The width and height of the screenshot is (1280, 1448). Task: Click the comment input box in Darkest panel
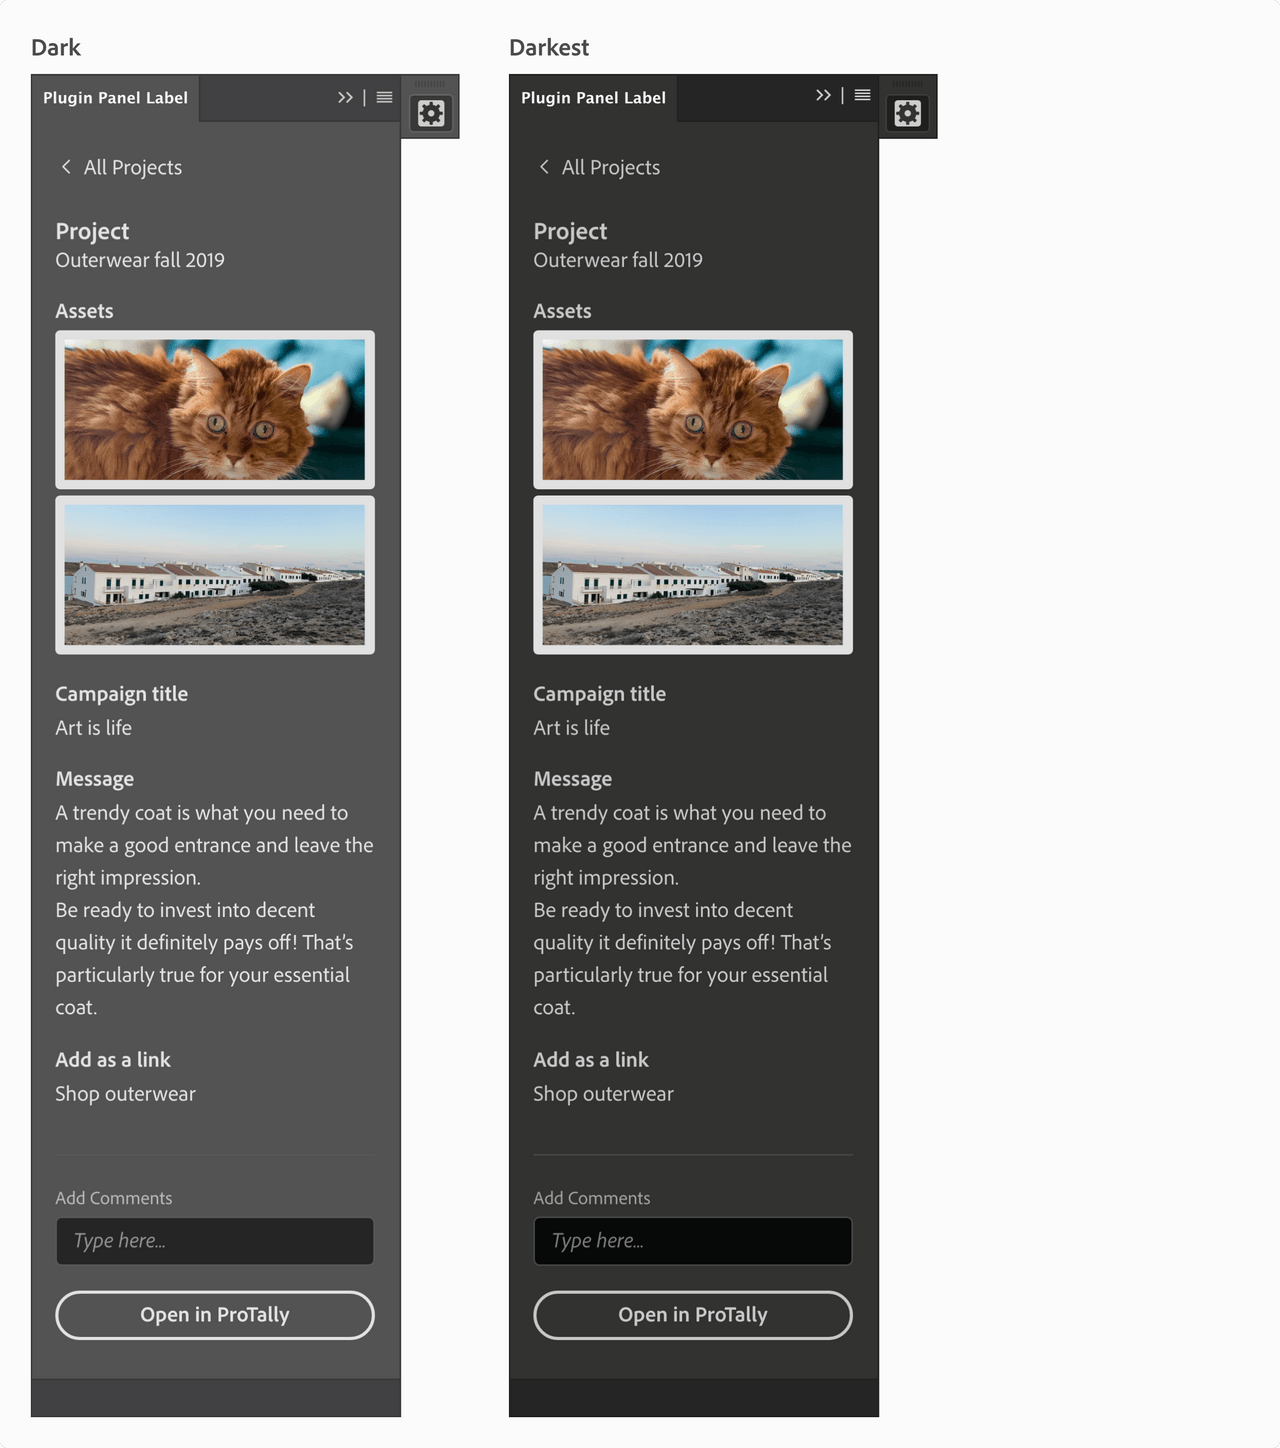coord(692,1240)
